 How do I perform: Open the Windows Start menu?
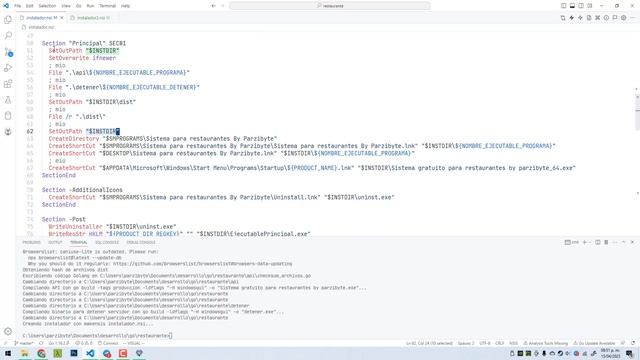(x=8, y=353)
